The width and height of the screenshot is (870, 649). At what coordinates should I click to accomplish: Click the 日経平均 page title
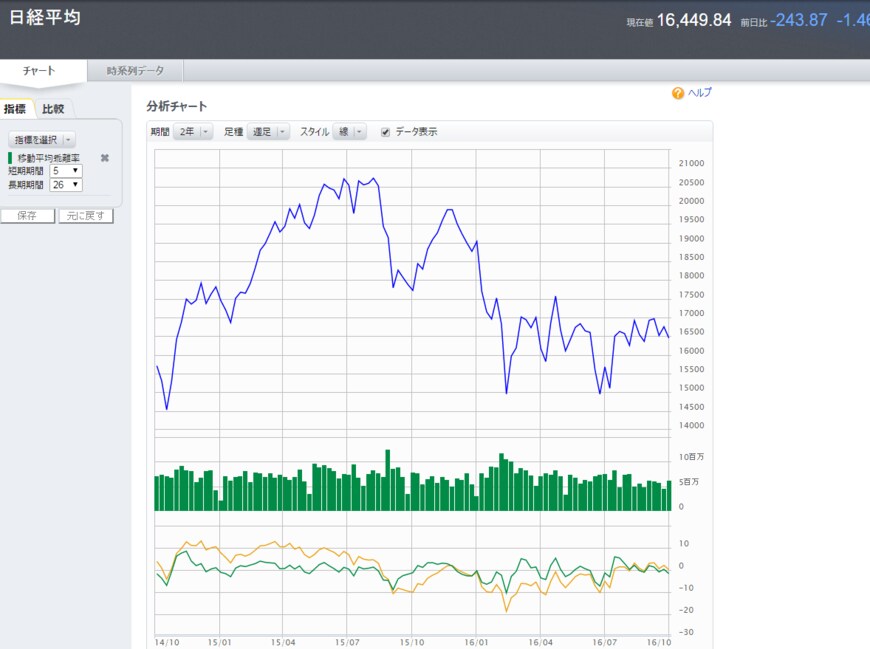(x=45, y=19)
